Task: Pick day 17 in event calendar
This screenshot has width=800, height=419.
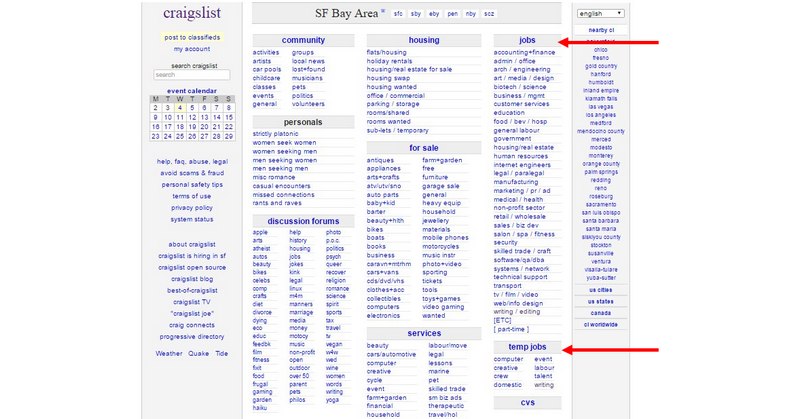Action: [x=167, y=127]
